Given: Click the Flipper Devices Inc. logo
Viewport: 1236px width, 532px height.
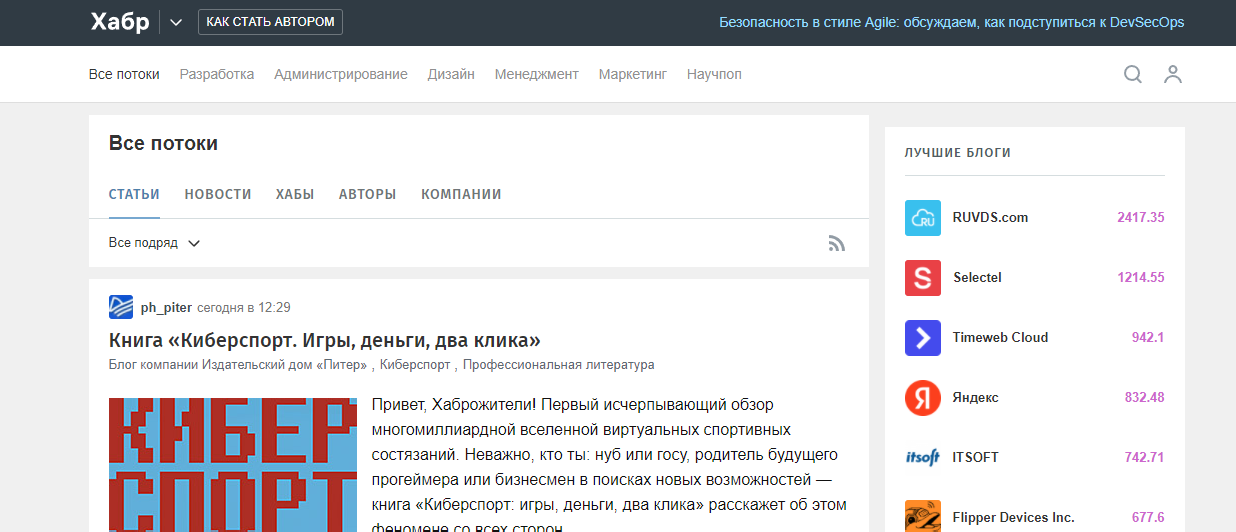Looking at the screenshot, I should click(923, 515).
